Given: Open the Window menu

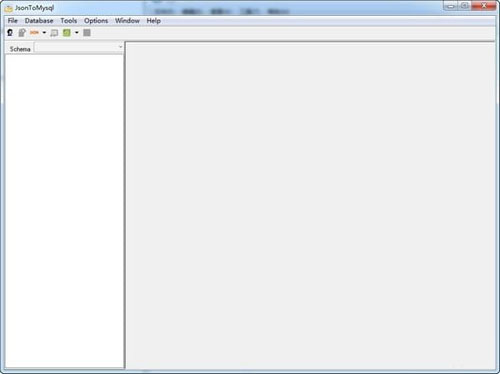Looking at the screenshot, I should [127, 21].
